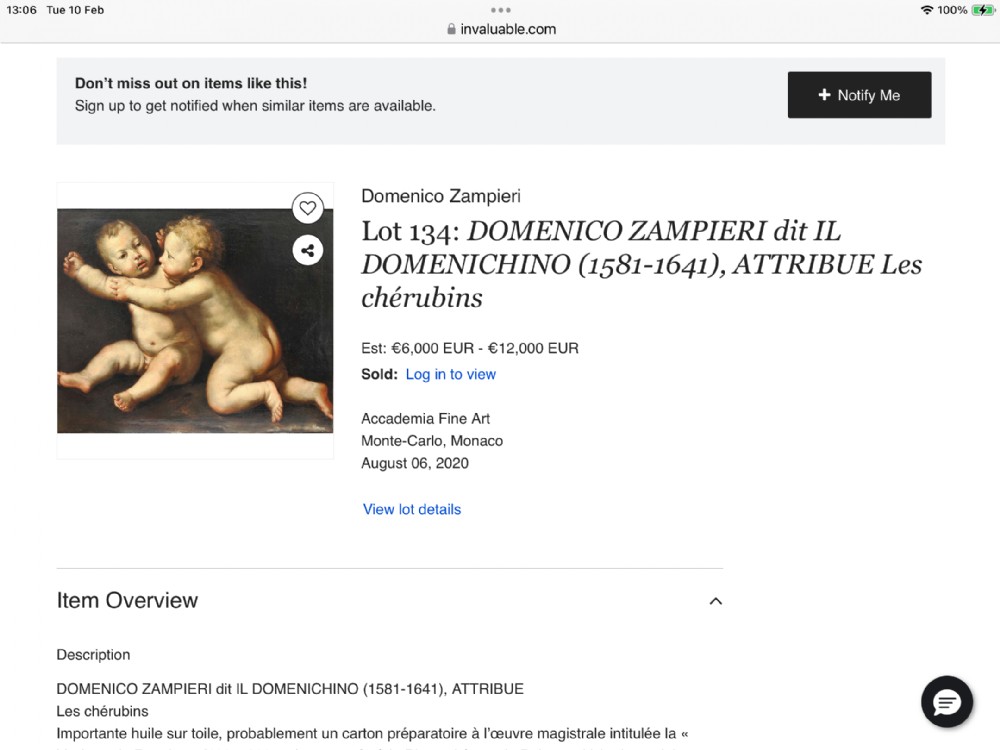Open the View lot details link
This screenshot has height=750, width=1000.
coord(412,509)
